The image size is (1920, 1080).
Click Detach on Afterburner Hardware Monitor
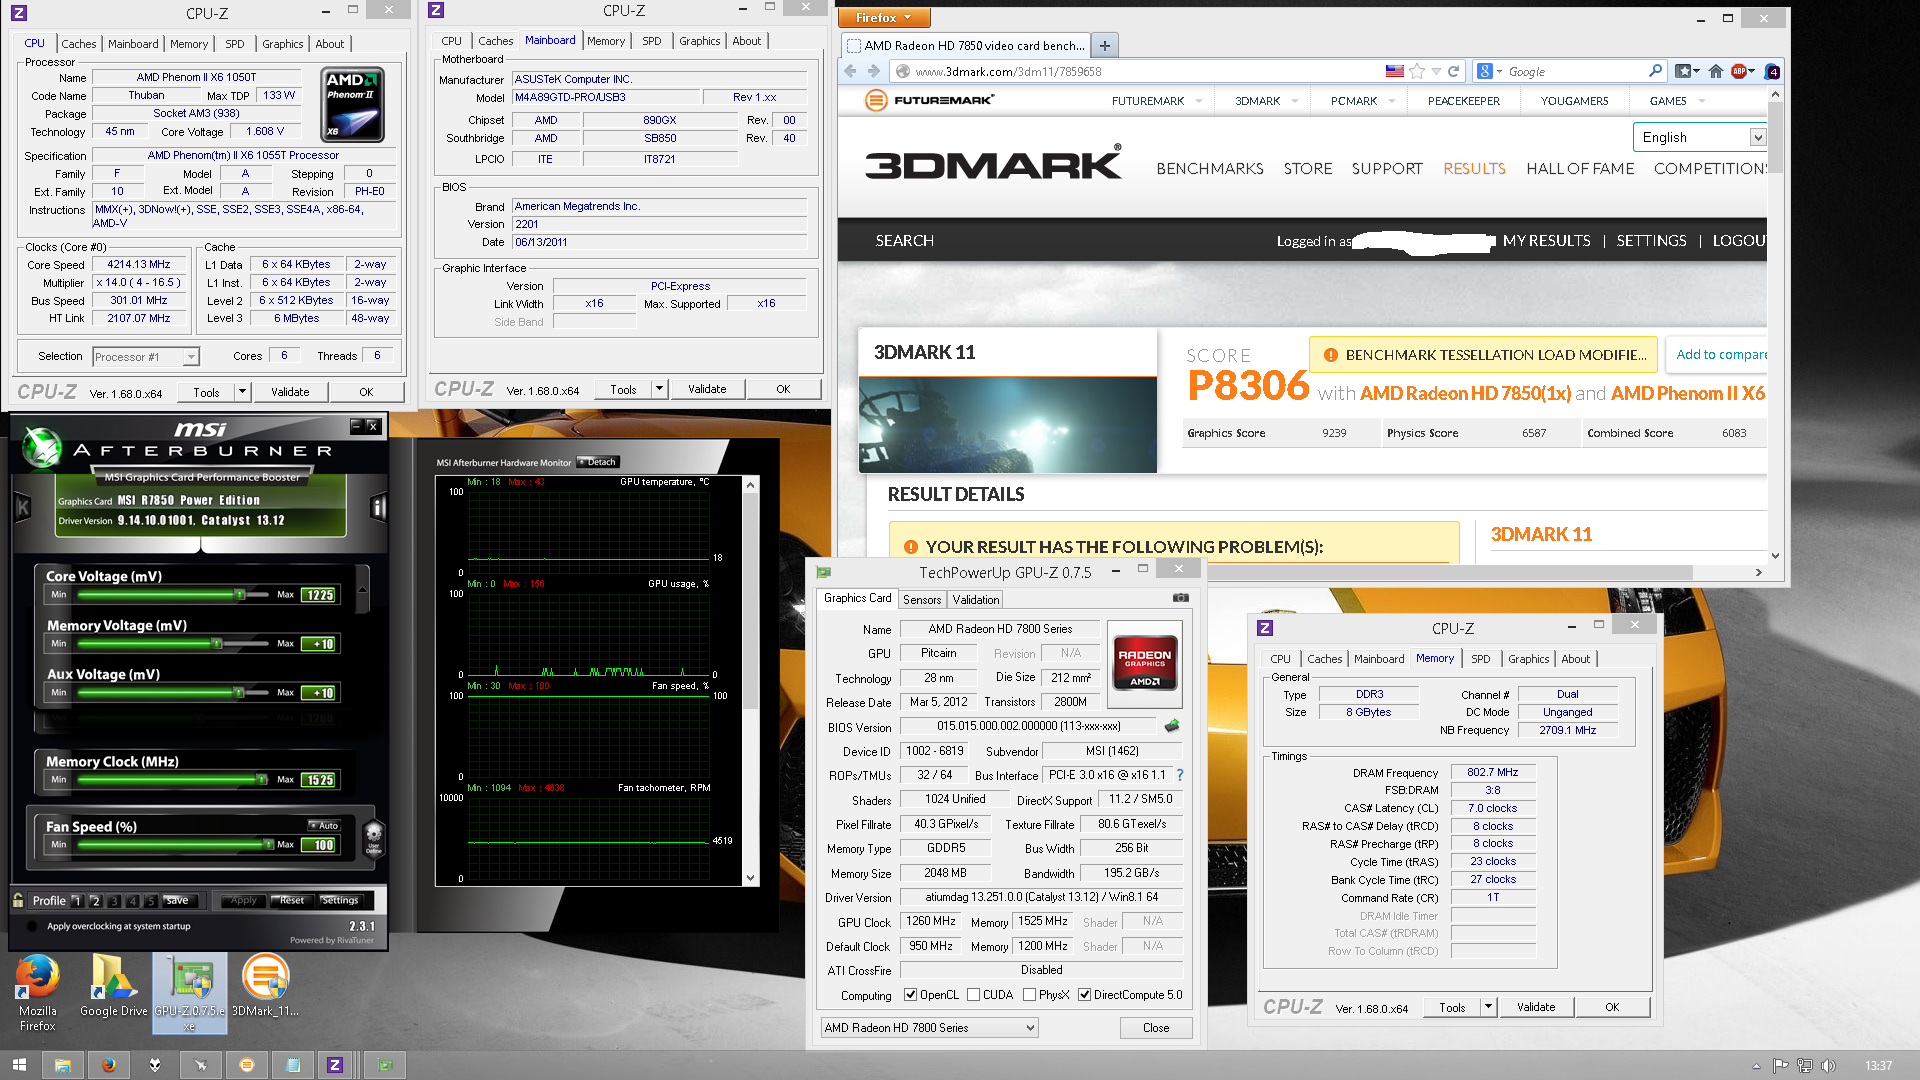coord(598,462)
